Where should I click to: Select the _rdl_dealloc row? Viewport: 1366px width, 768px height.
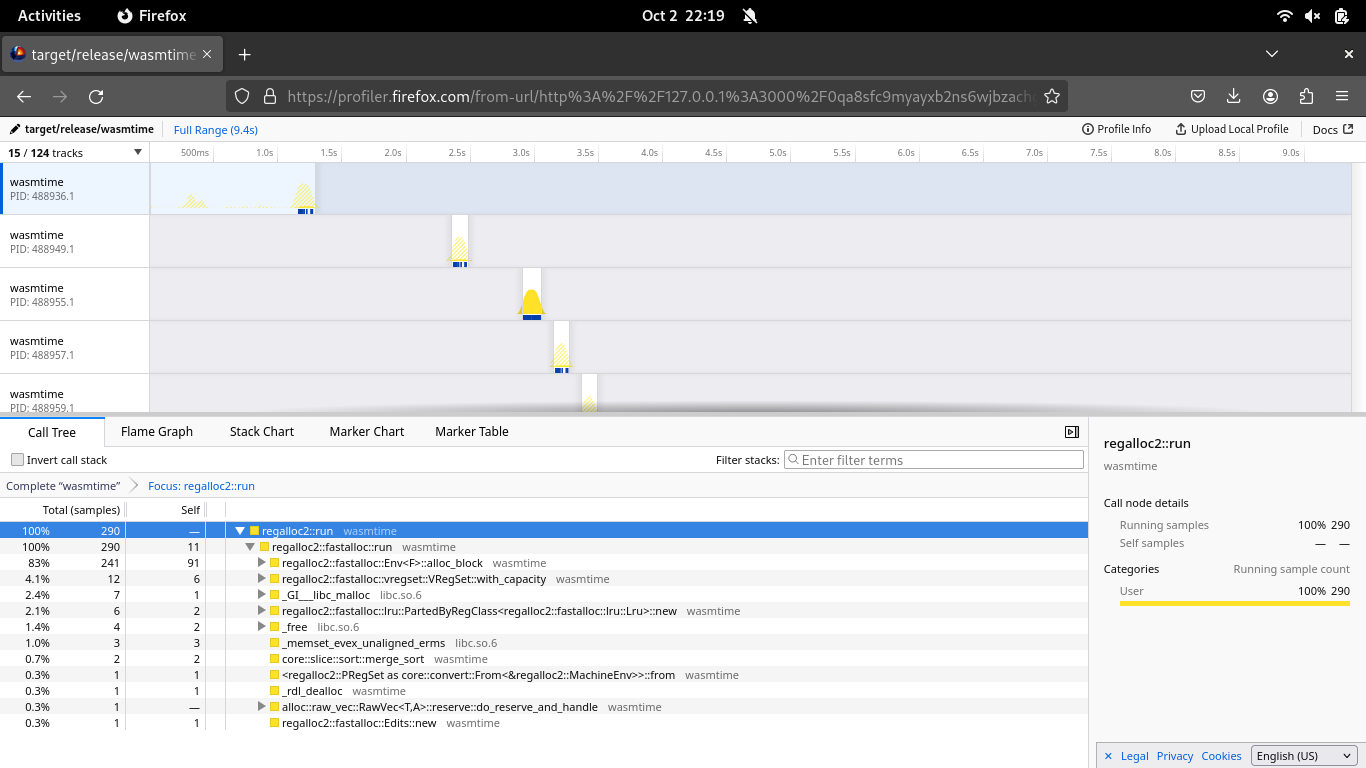[x=544, y=691]
